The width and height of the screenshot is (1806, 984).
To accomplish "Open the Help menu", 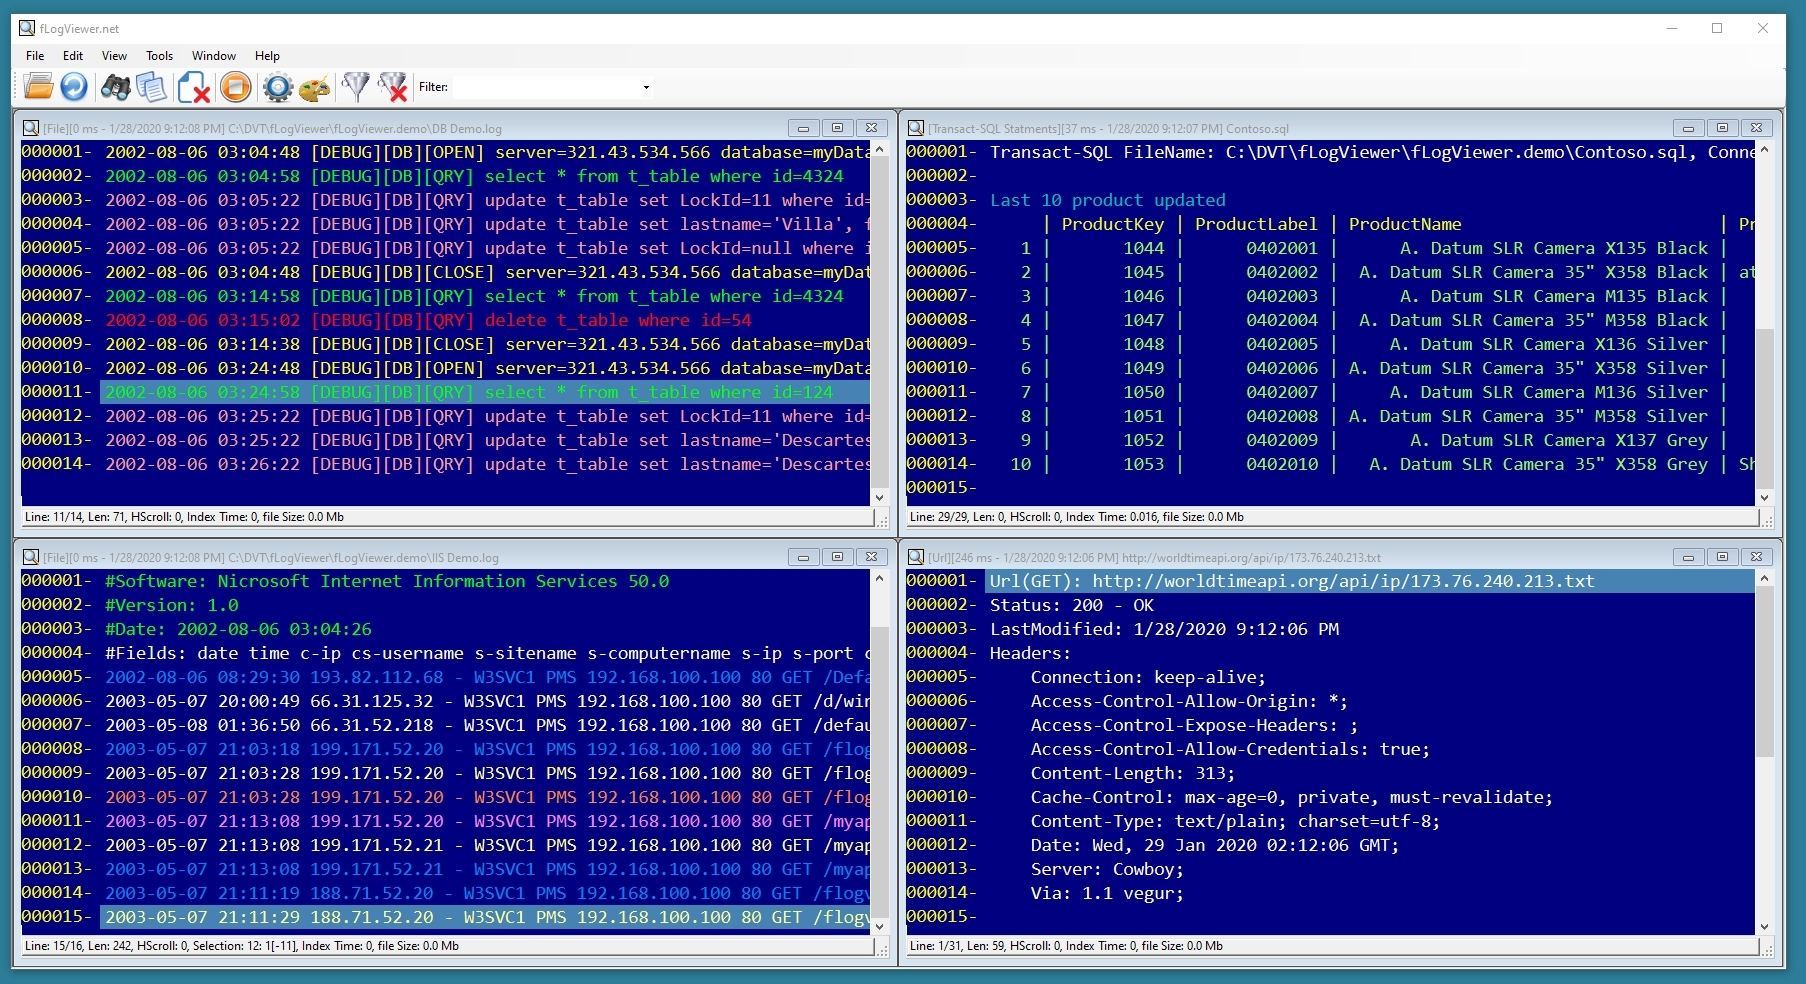I will (x=266, y=56).
